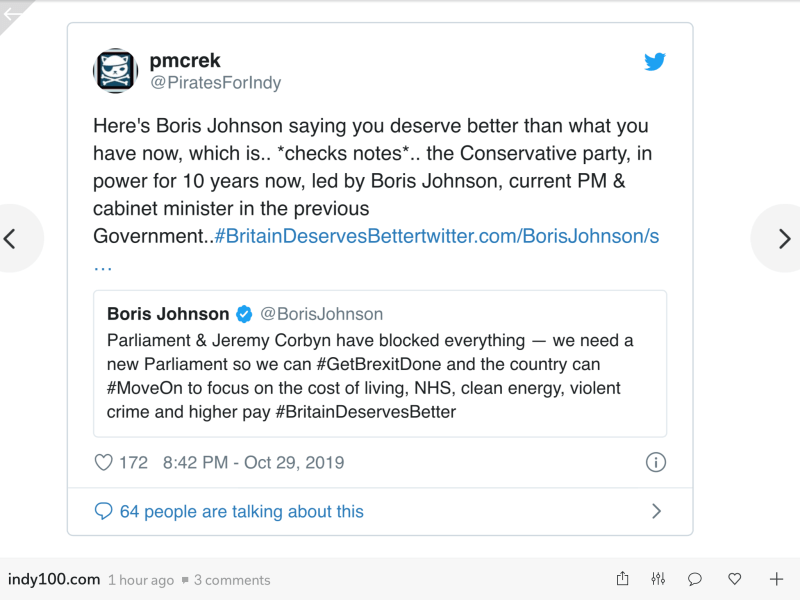Expand the conversation chevron arrow
Viewport: 800px width, 600px height.
click(x=656, y=511)
